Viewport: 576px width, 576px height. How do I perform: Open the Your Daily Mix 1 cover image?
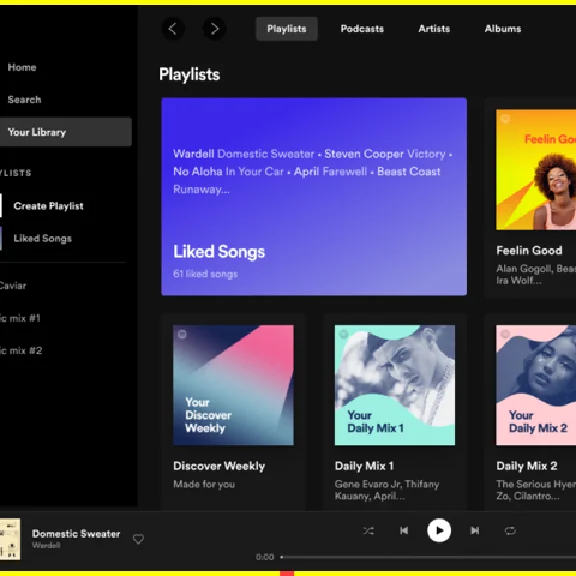tap(395, 385)
